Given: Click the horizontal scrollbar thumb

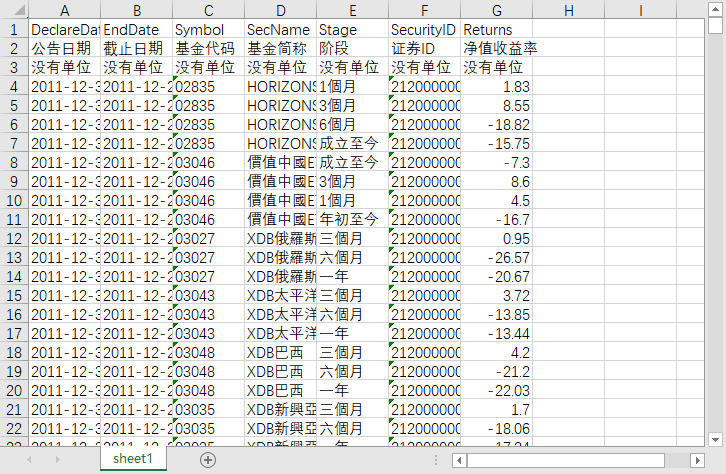Looking at the screenshot, I should (566, 460).
